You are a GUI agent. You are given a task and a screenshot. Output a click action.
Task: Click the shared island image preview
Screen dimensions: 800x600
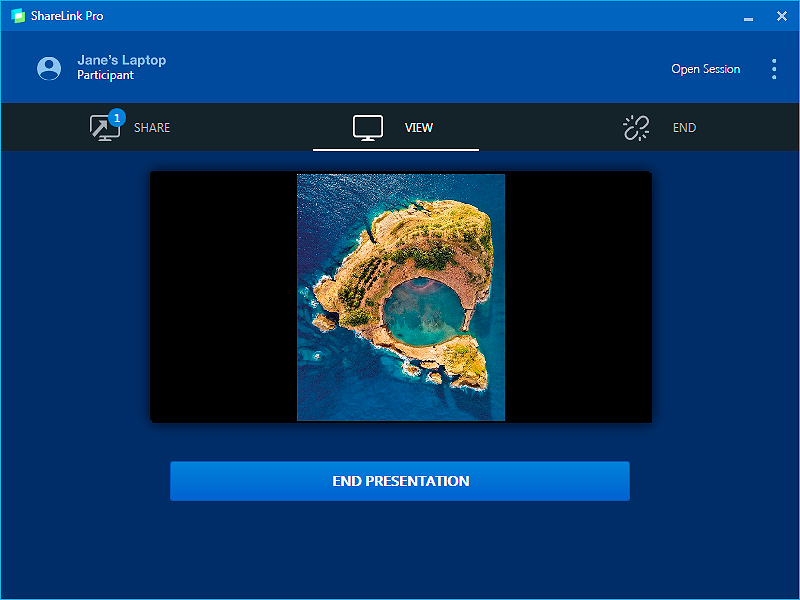[x=400, y=297]
